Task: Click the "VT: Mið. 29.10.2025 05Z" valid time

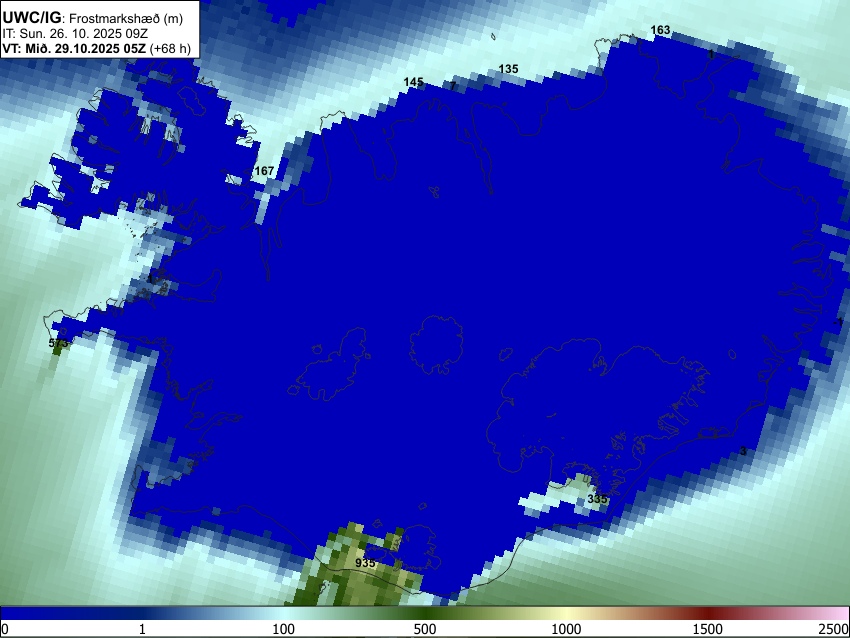Action: pyautogui.click(x=74, y=48)
